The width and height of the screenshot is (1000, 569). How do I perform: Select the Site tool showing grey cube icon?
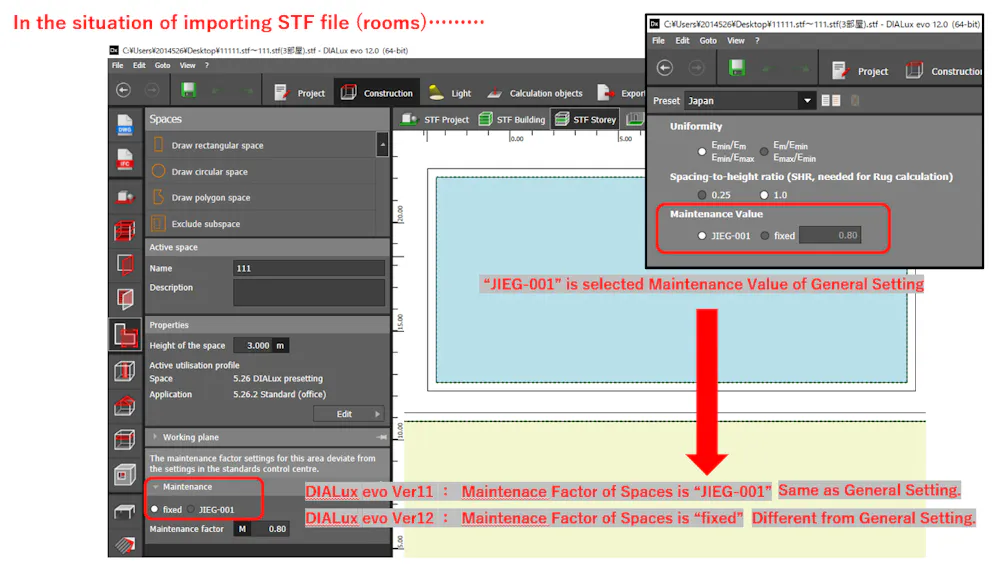click(124, 196)
